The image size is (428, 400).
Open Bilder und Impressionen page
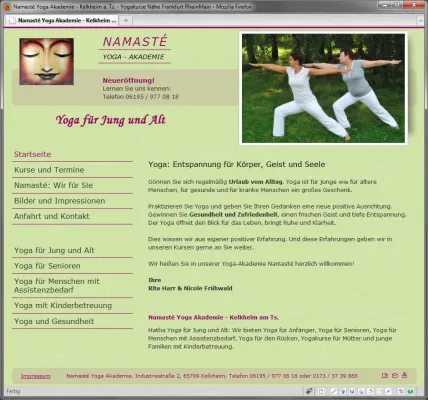point(59,201)
